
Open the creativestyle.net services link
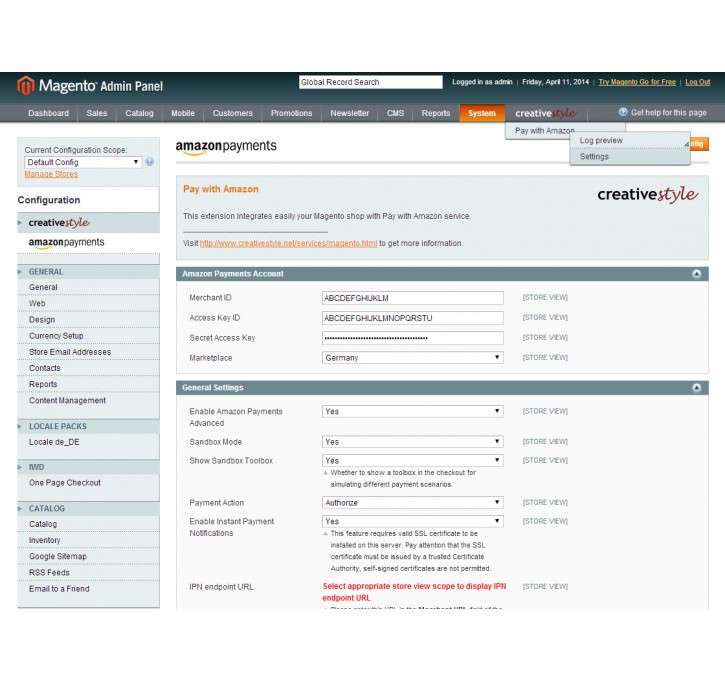288,243
